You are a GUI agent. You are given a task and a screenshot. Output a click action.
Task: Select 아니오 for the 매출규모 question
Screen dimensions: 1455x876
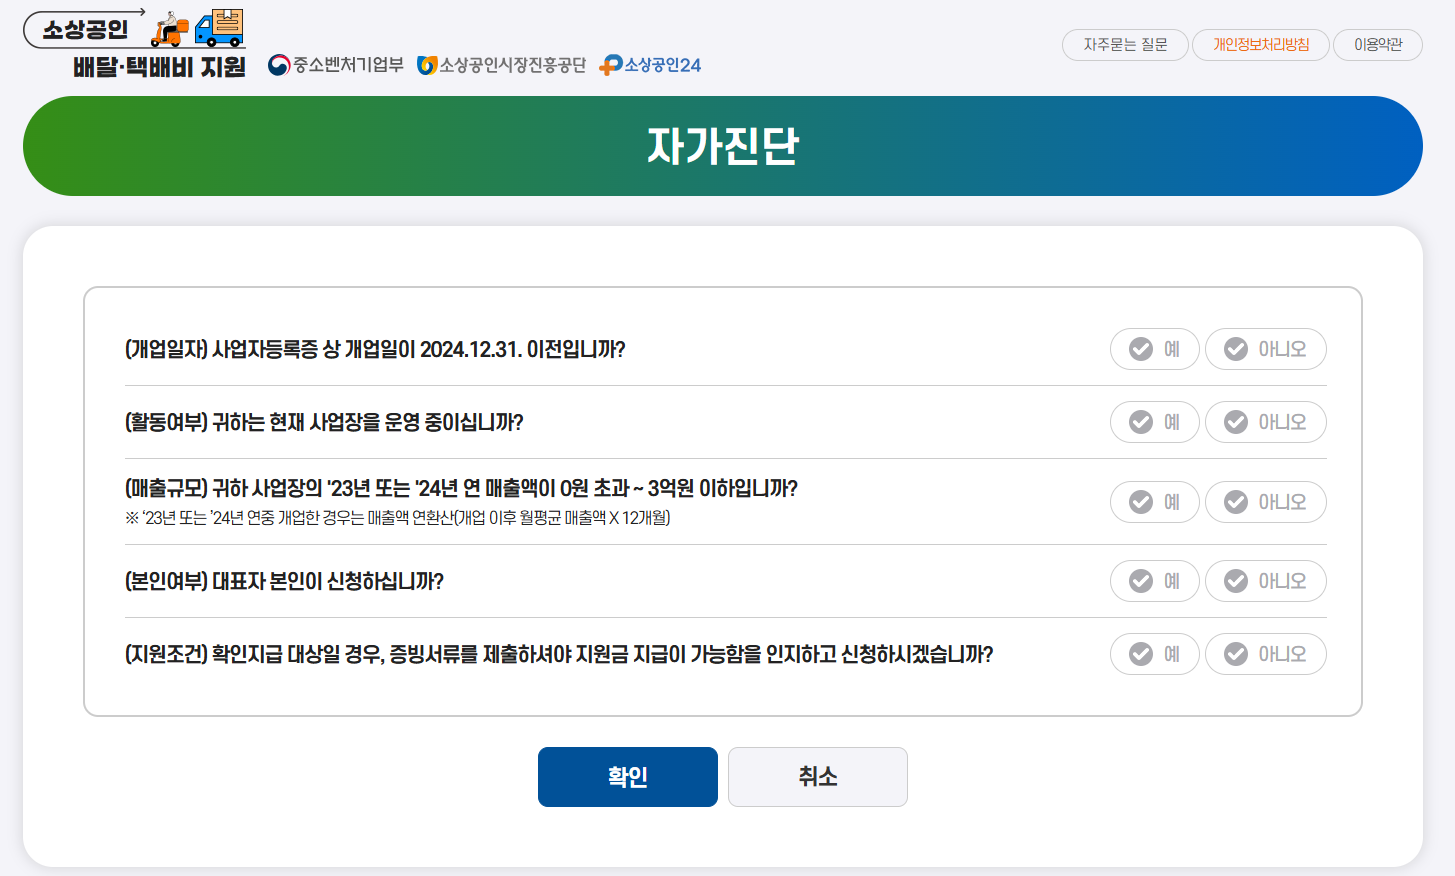(1265, 501)
